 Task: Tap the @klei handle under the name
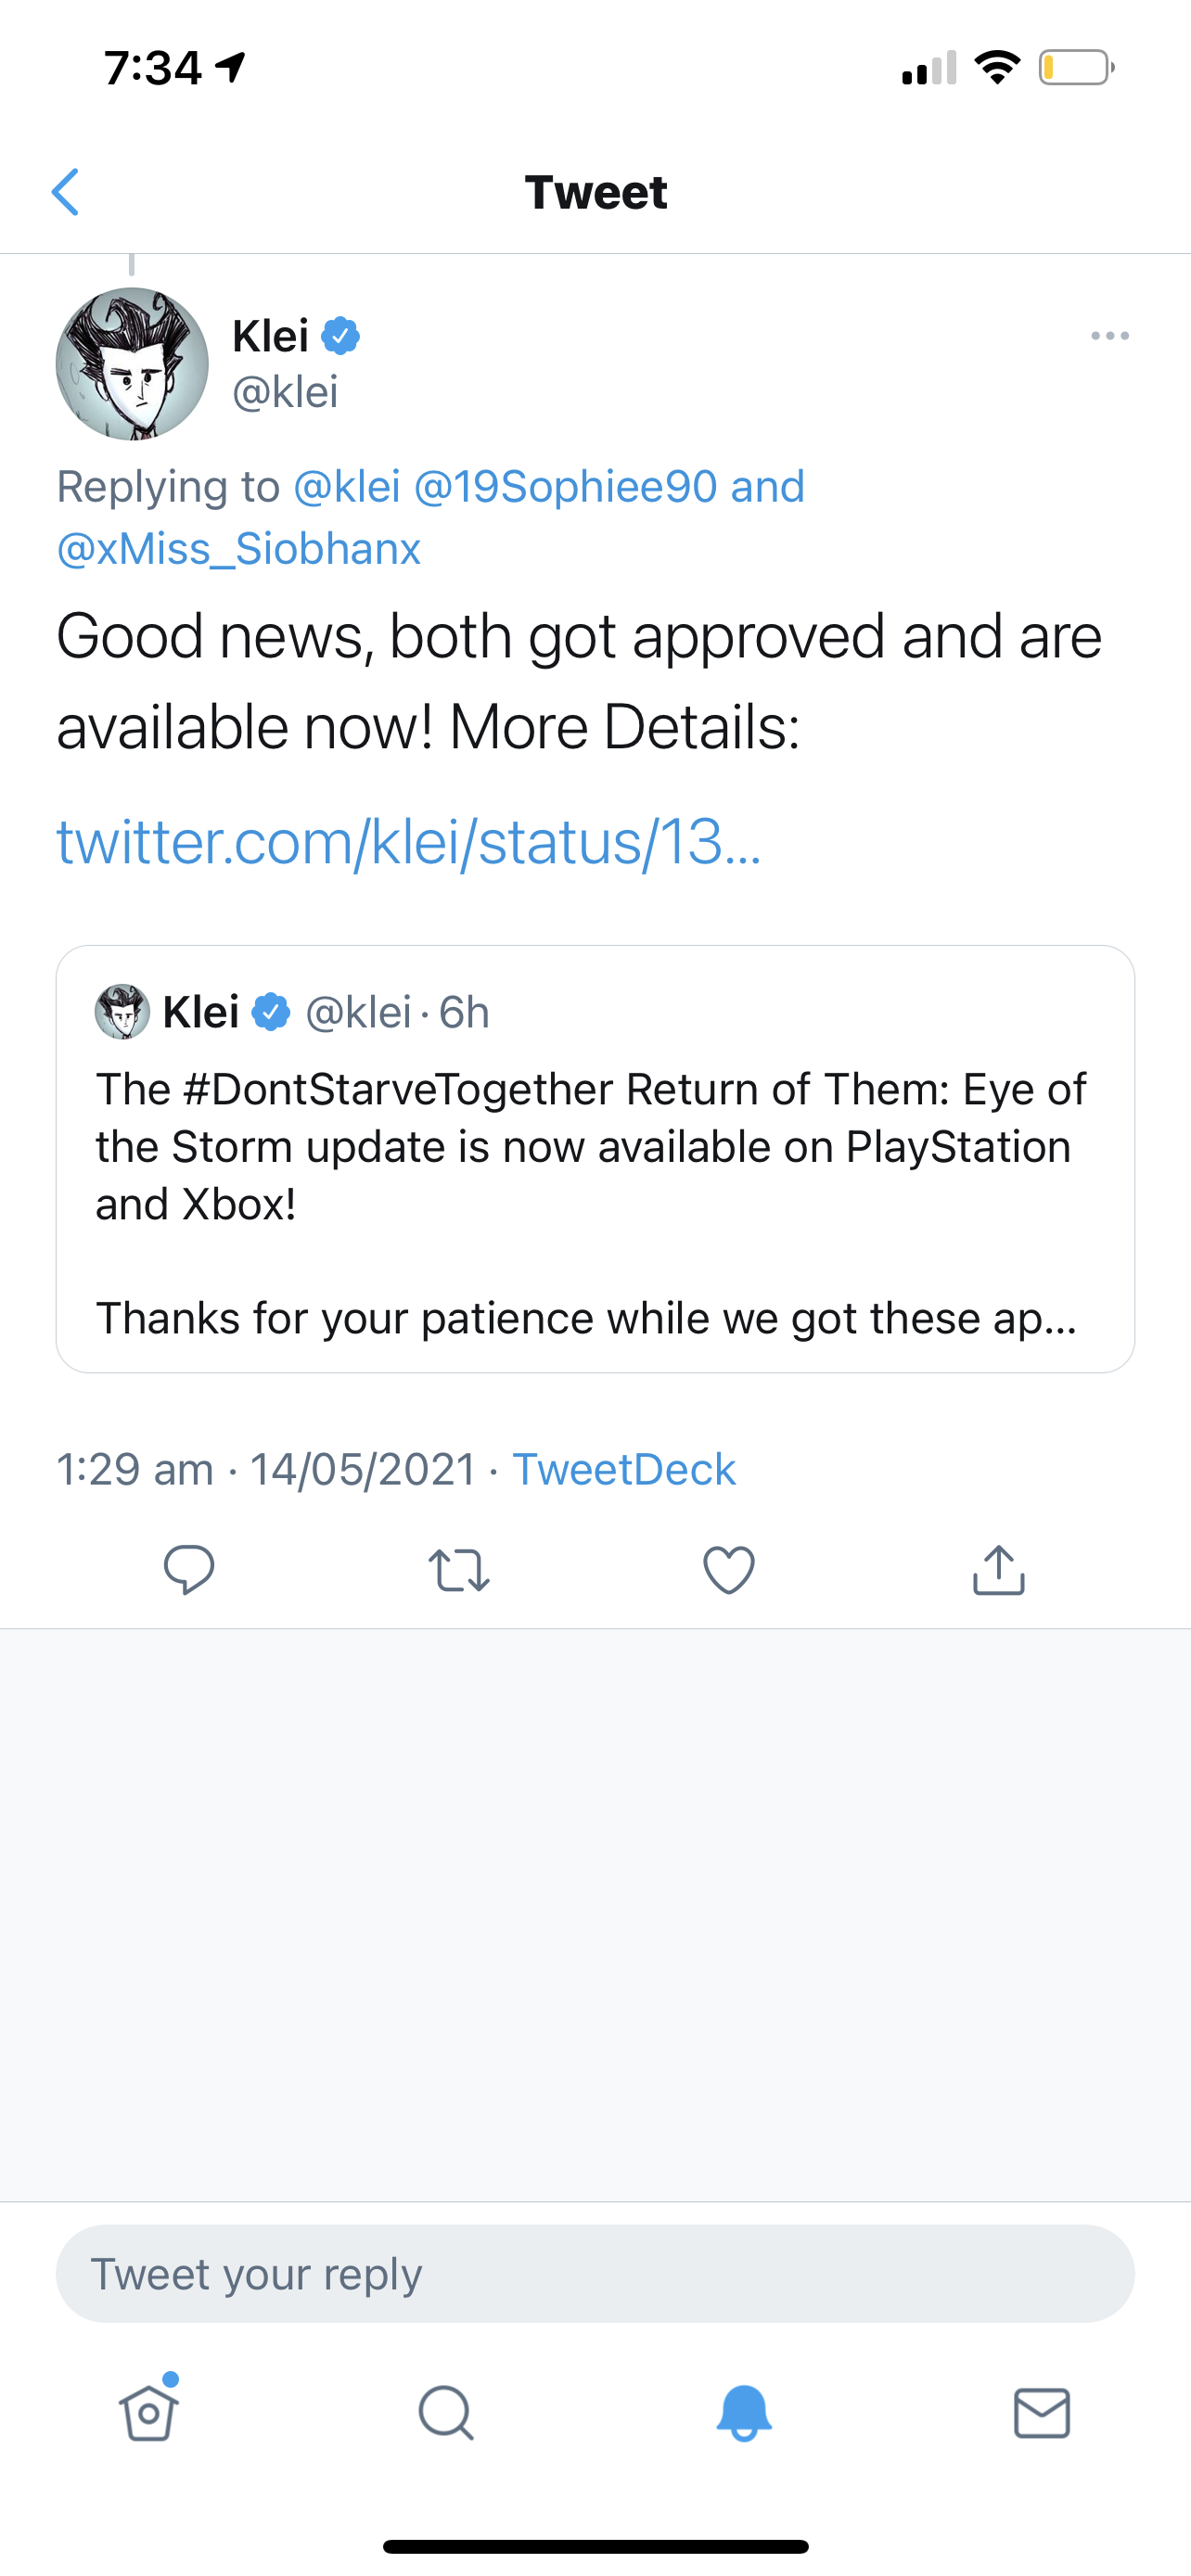(x=285, y=392)
